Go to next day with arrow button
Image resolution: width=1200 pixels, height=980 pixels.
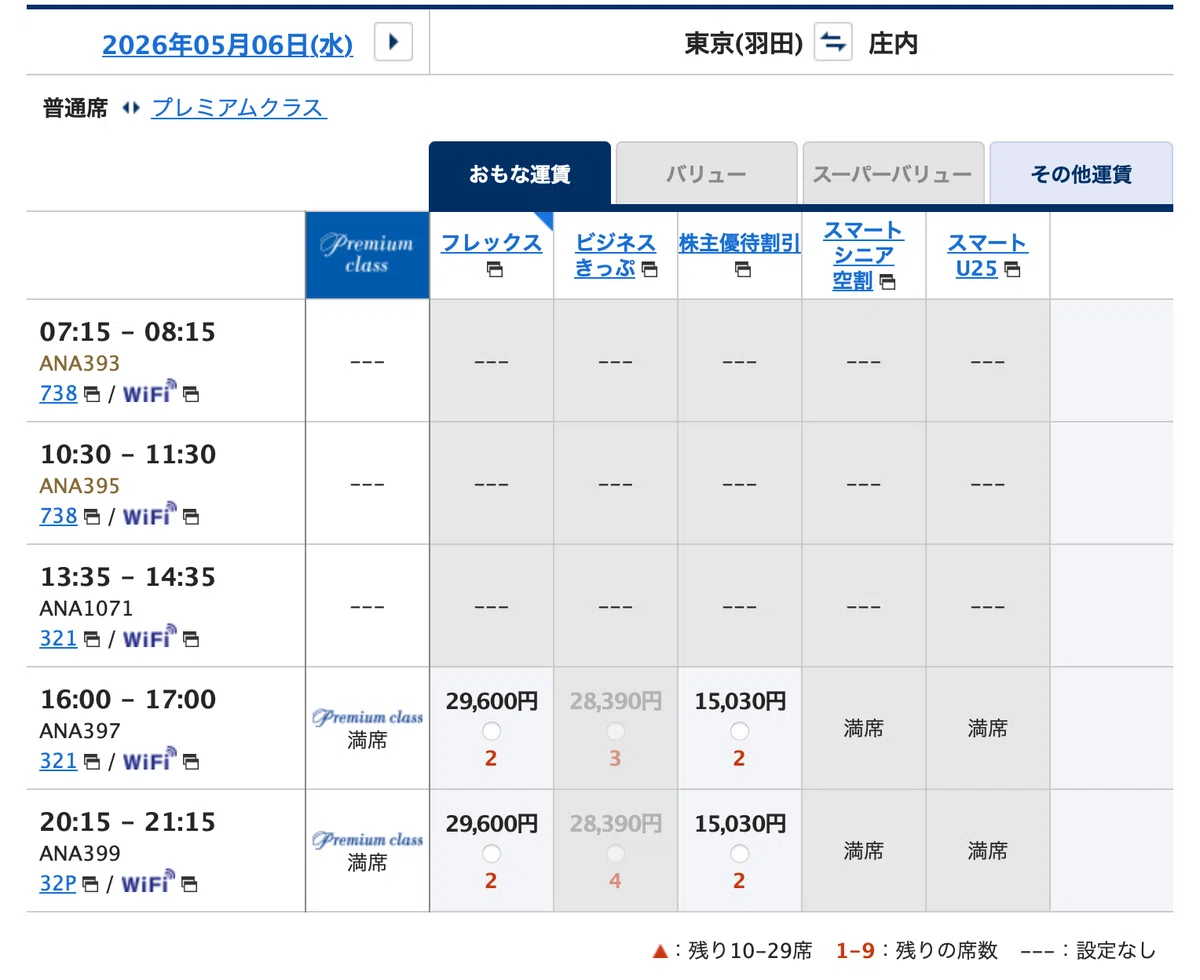393,42
